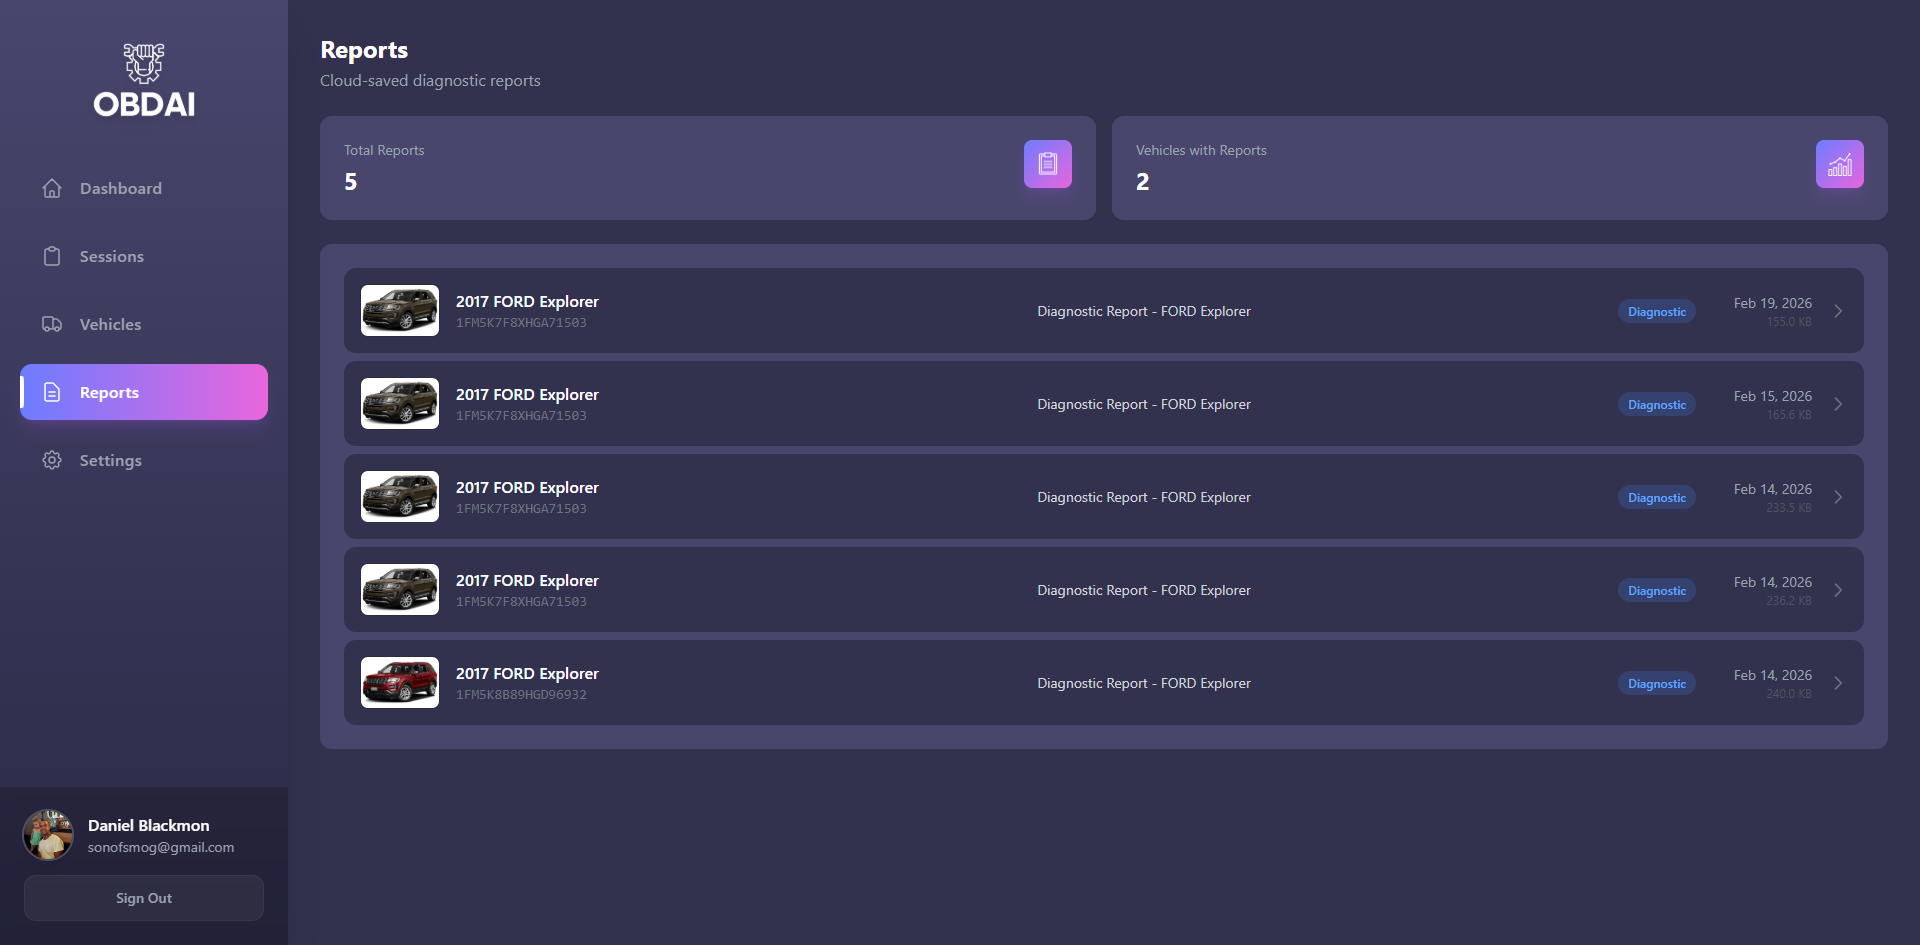Image resolution: width=1920 pixels, height=945 pixels.
Task: Click the Sessions clipboard icon
Action: pyautogui.click(x=52, y=256)
